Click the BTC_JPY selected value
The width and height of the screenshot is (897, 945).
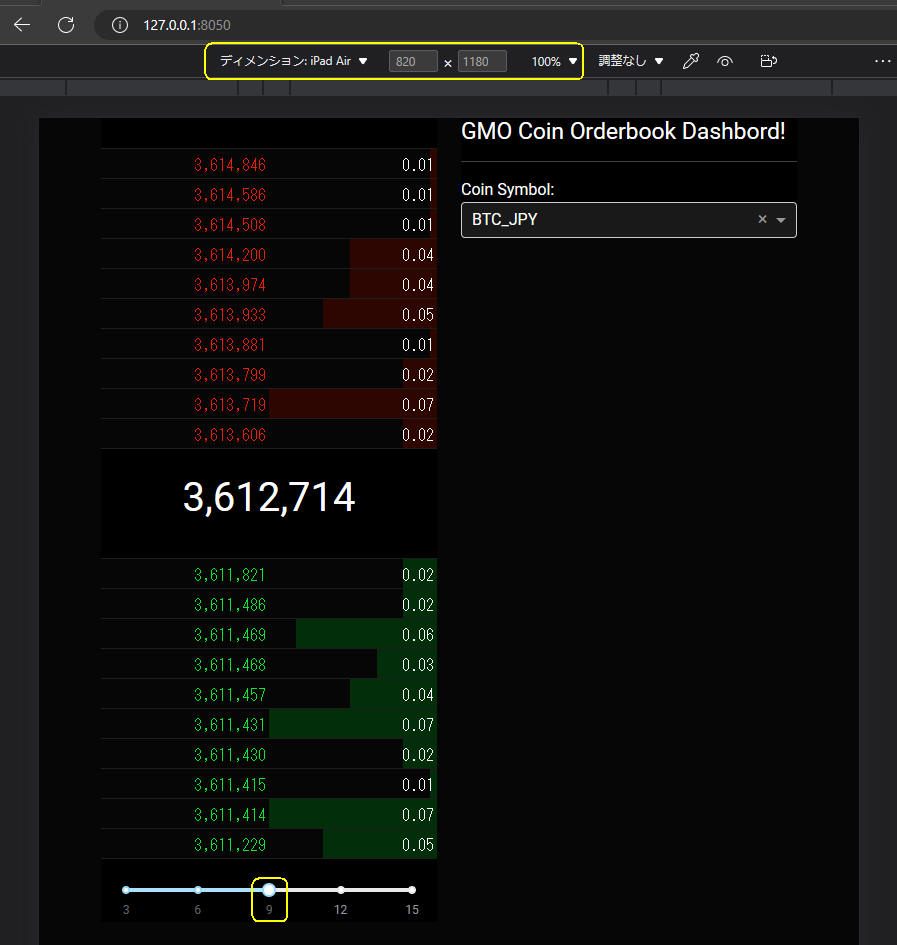click(505, 219)
